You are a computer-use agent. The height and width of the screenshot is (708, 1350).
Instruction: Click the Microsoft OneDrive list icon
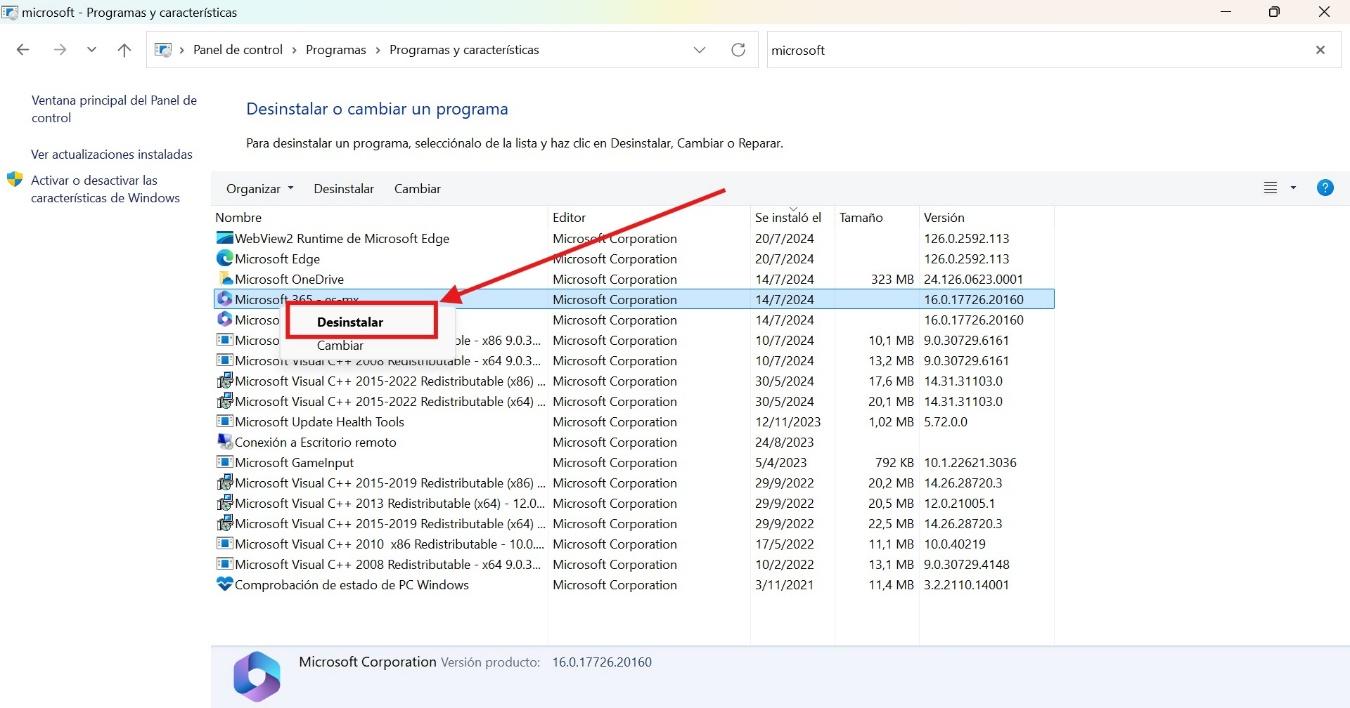pyautogui.click(x=223, y=278)
